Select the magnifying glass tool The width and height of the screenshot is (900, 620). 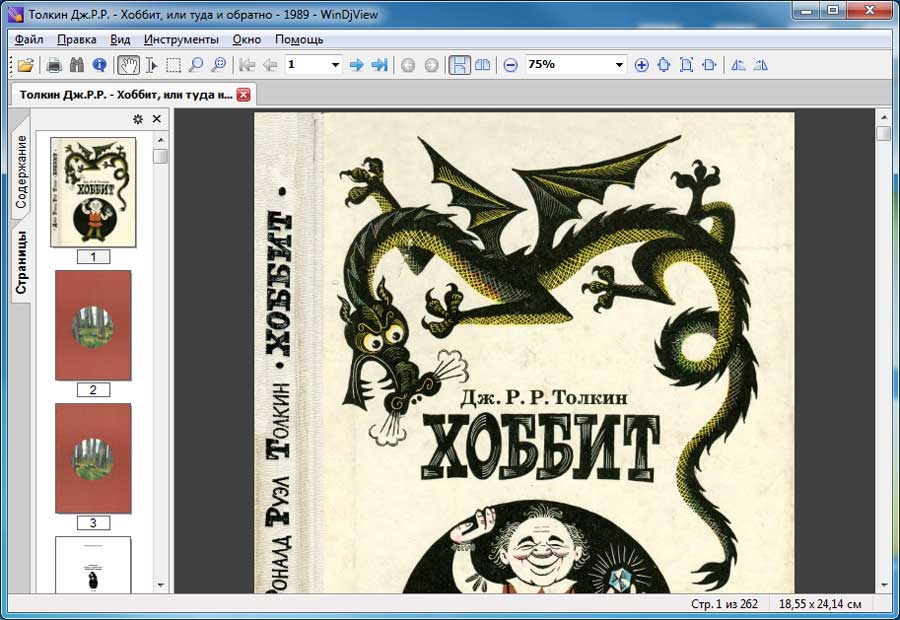[196, 65]
